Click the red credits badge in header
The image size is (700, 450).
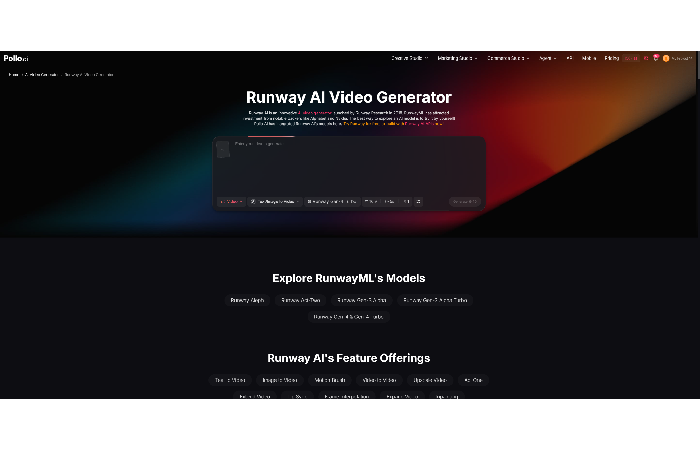tap(631, 58)
